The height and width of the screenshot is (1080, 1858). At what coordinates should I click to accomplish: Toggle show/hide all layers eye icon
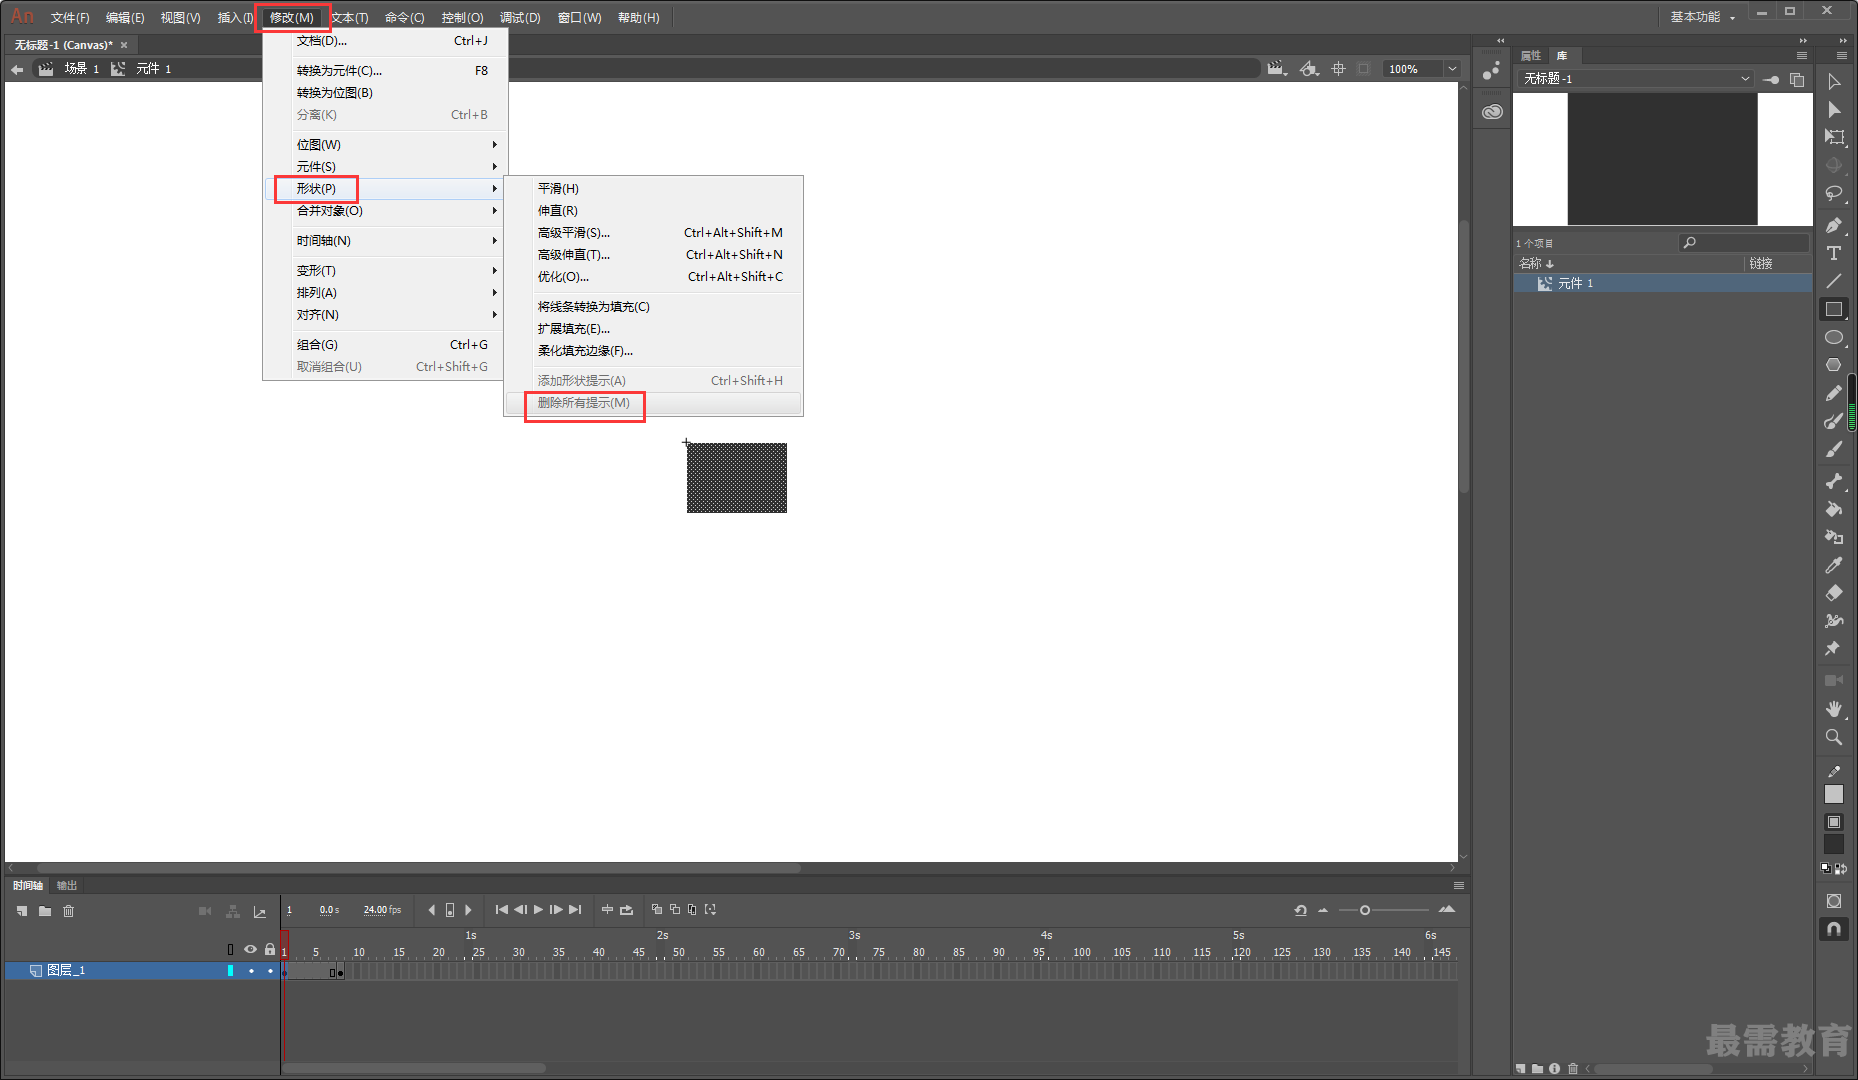coord(250,949)
